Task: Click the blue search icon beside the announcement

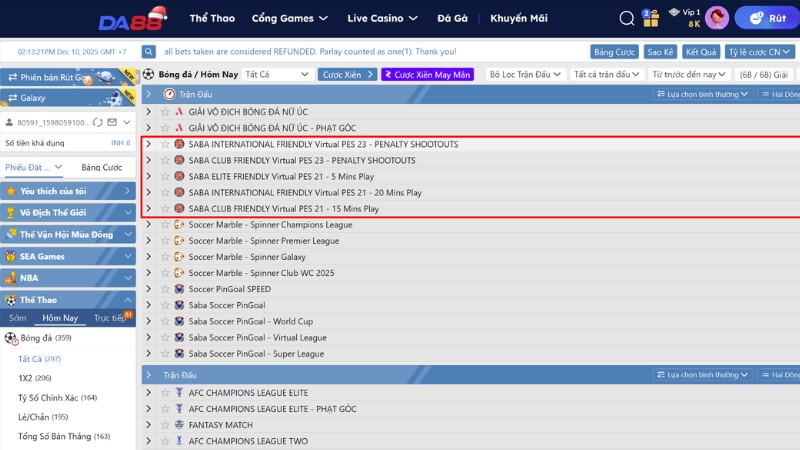Action: coord(148,52)
